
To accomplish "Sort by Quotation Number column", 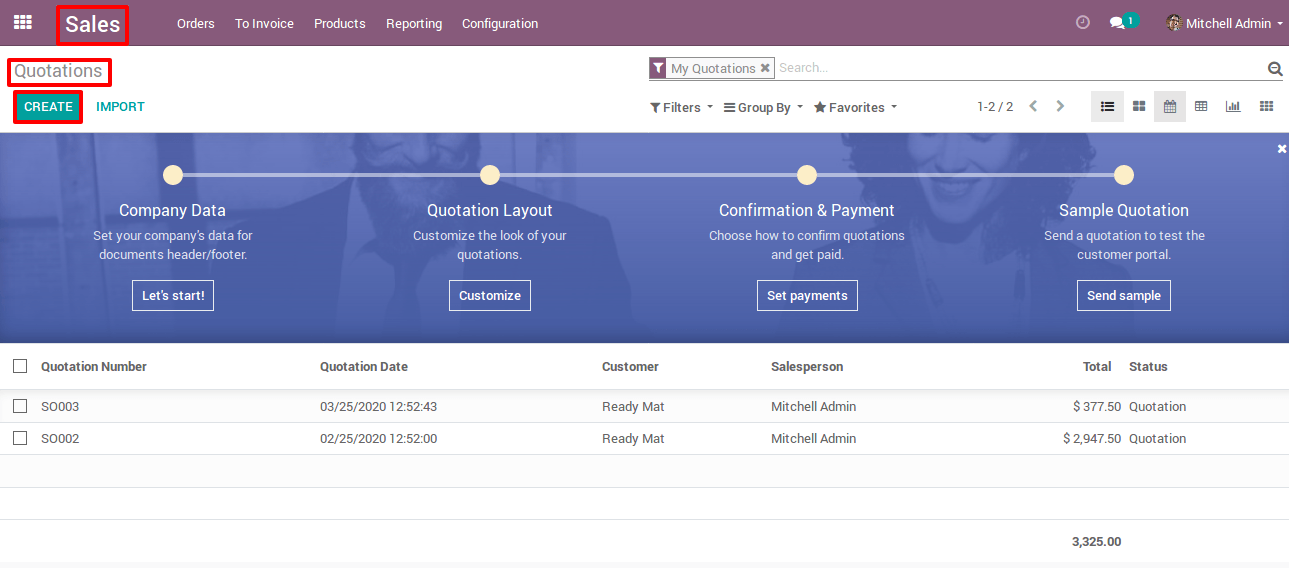I will point(94,366).
